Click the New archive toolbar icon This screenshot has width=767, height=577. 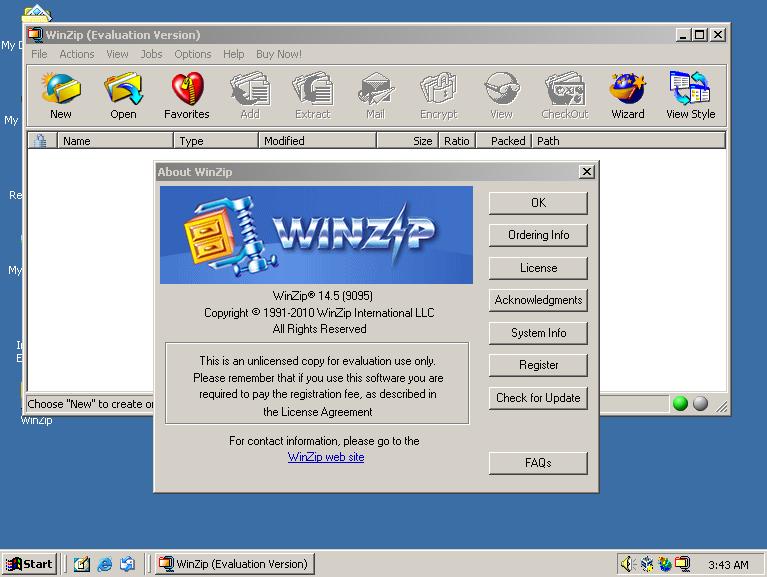(x=61, y=95)
